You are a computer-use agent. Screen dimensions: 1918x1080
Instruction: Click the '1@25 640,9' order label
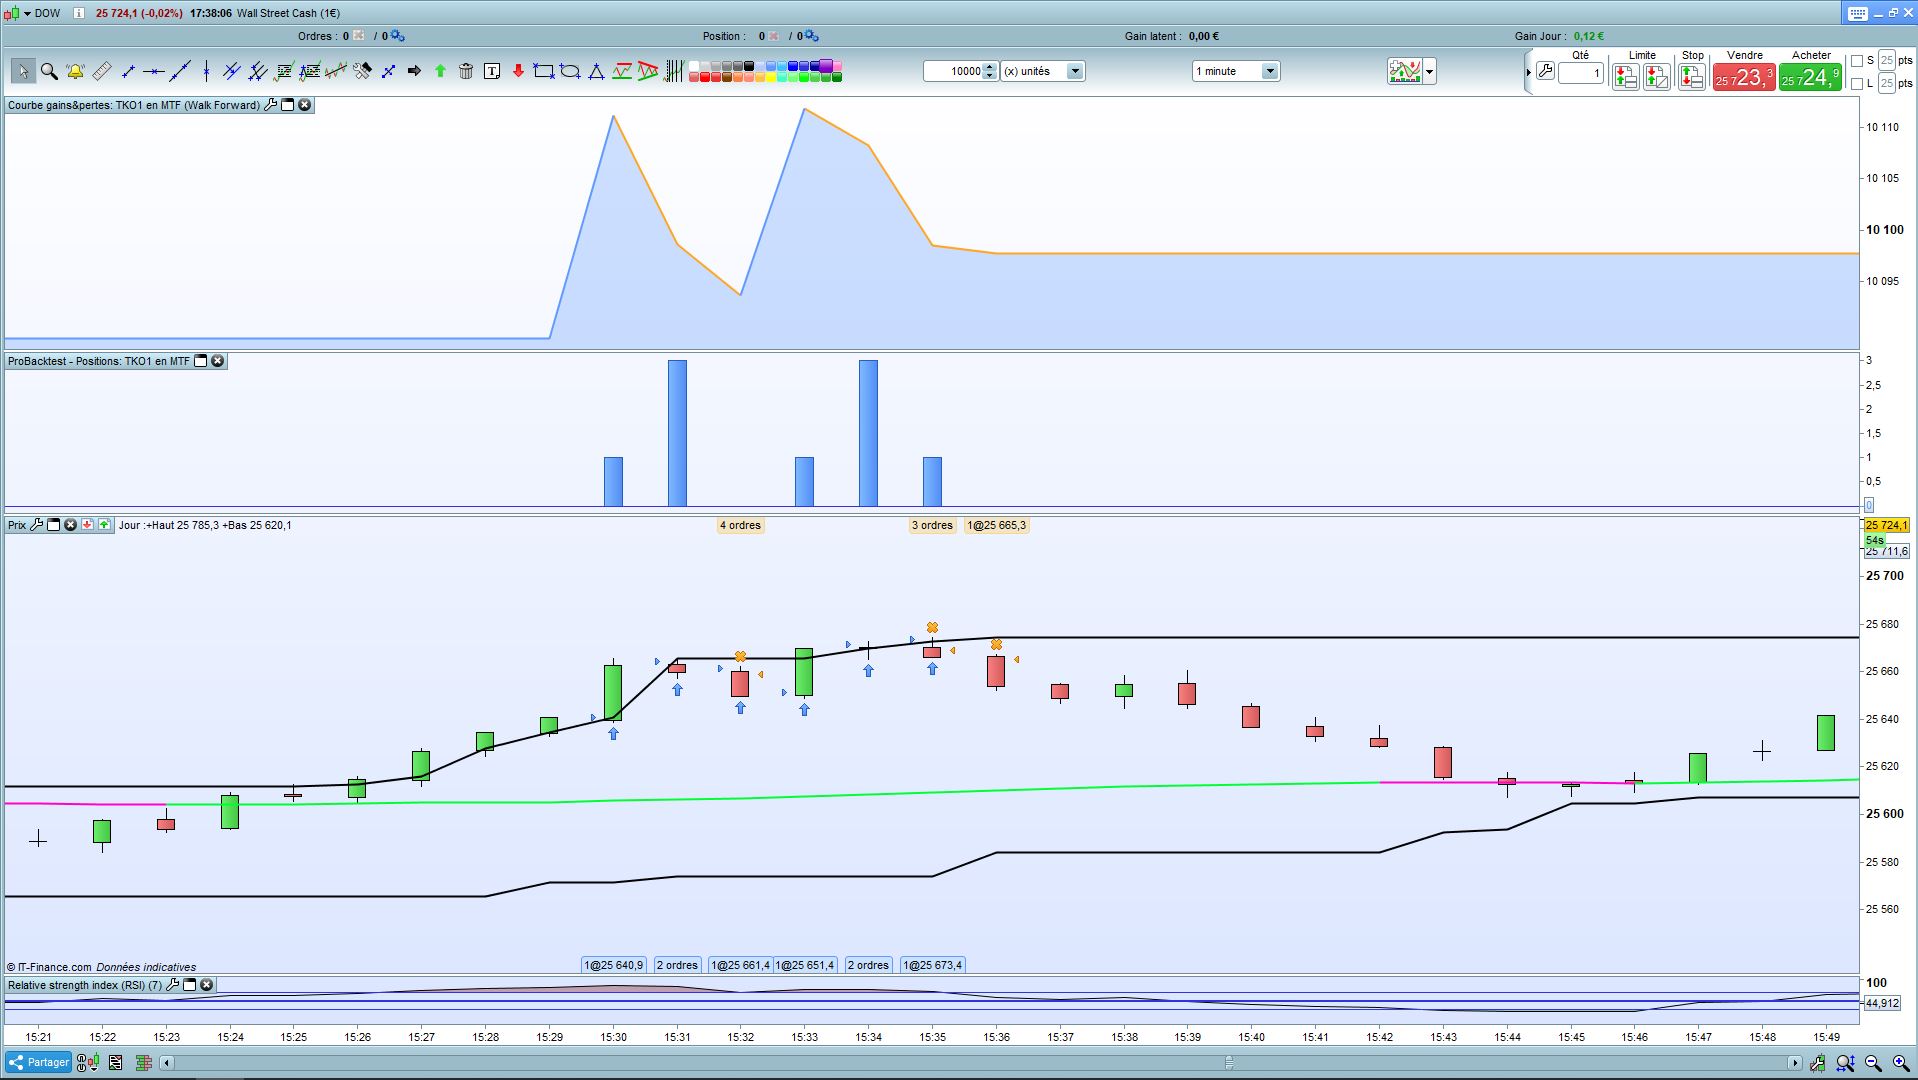point(614,965)
